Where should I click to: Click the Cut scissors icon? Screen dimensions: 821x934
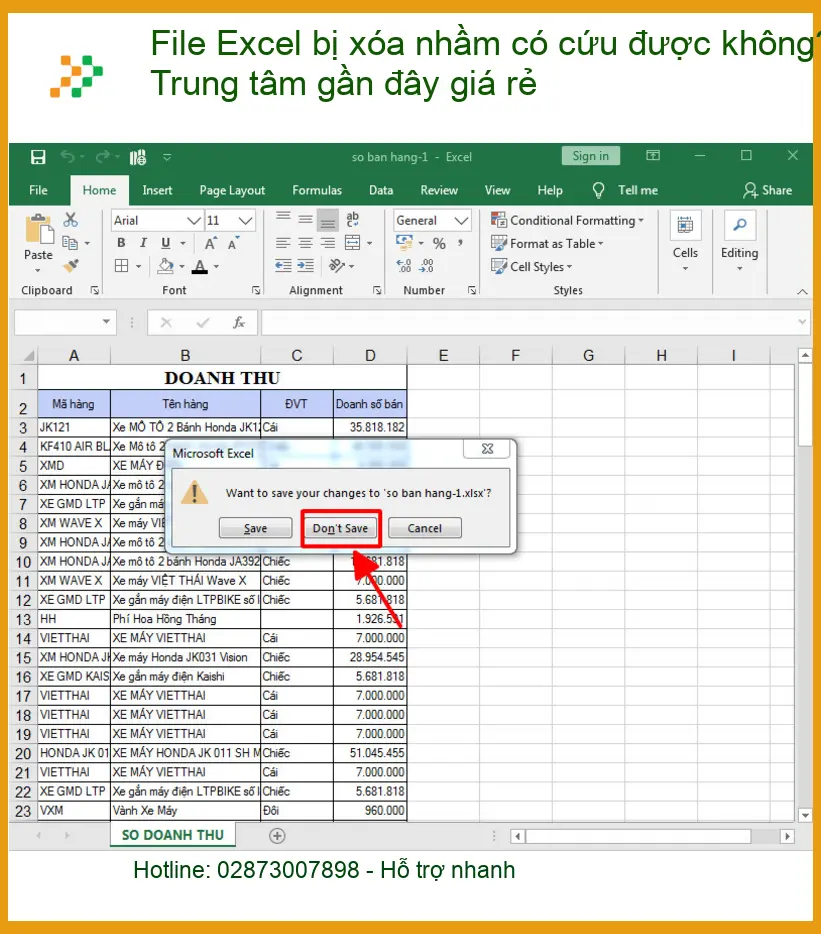click(x=71, y=220)
